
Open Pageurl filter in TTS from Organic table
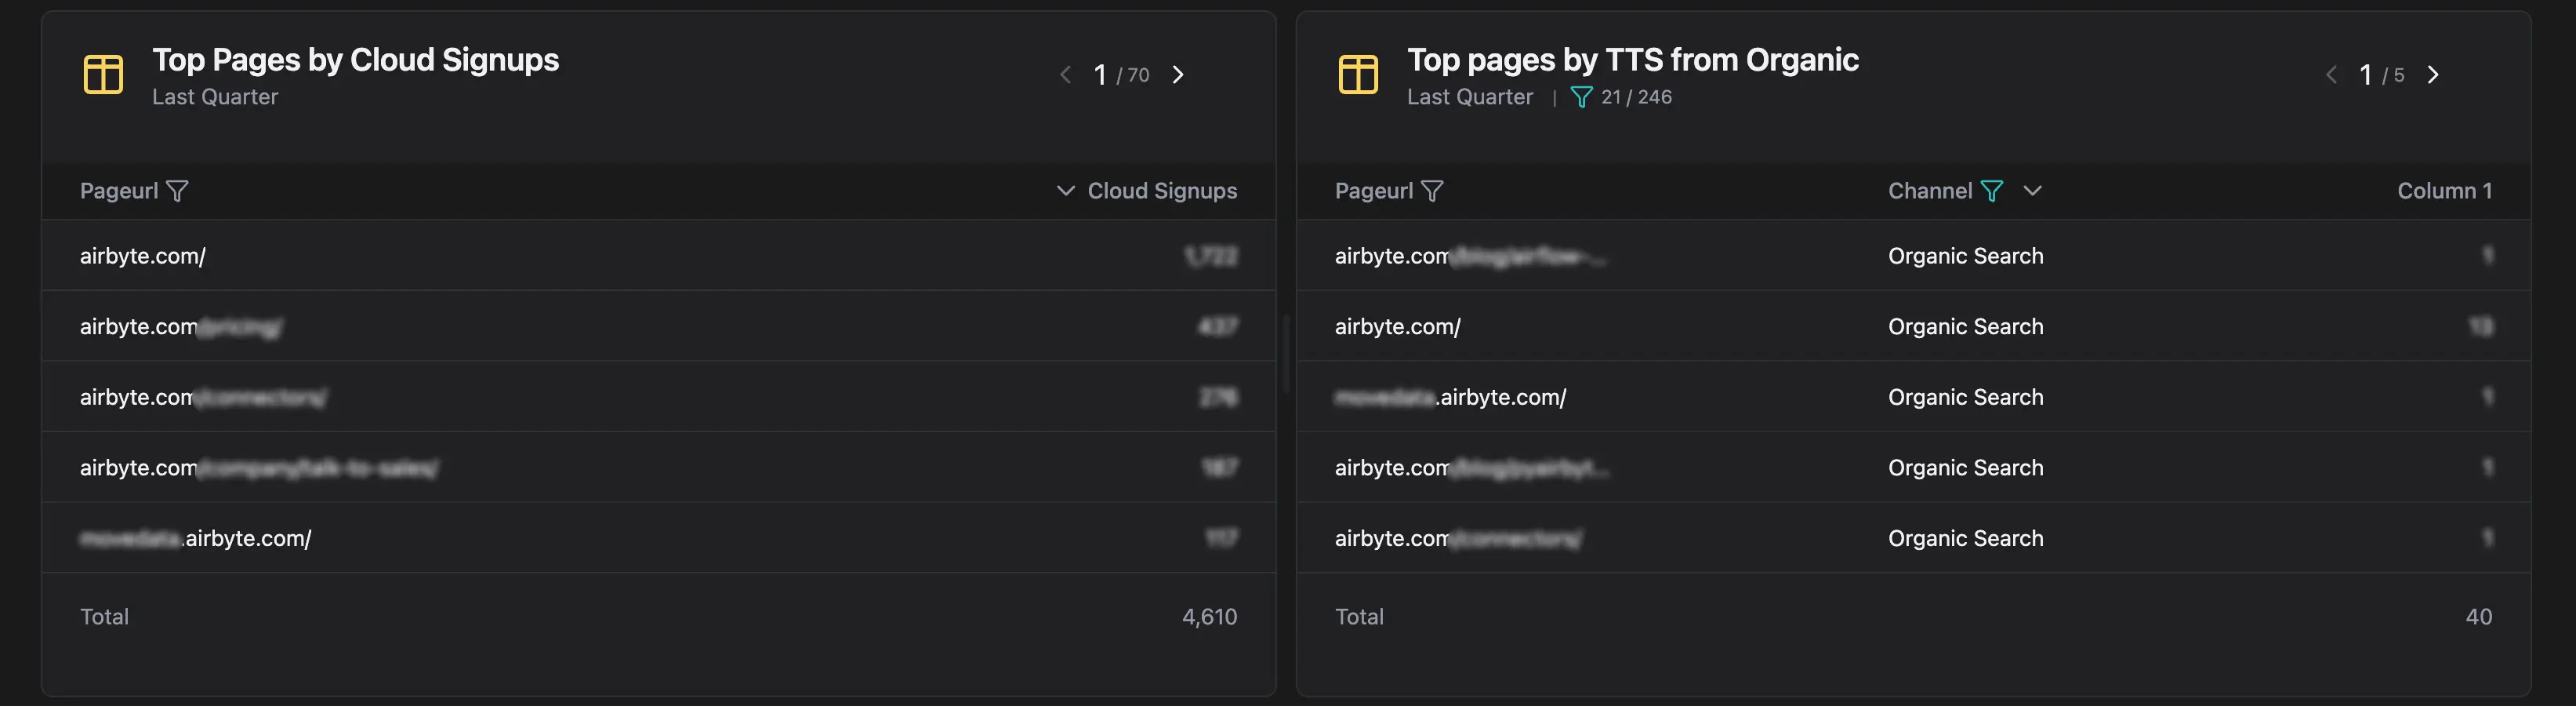tap(1432, 191)
